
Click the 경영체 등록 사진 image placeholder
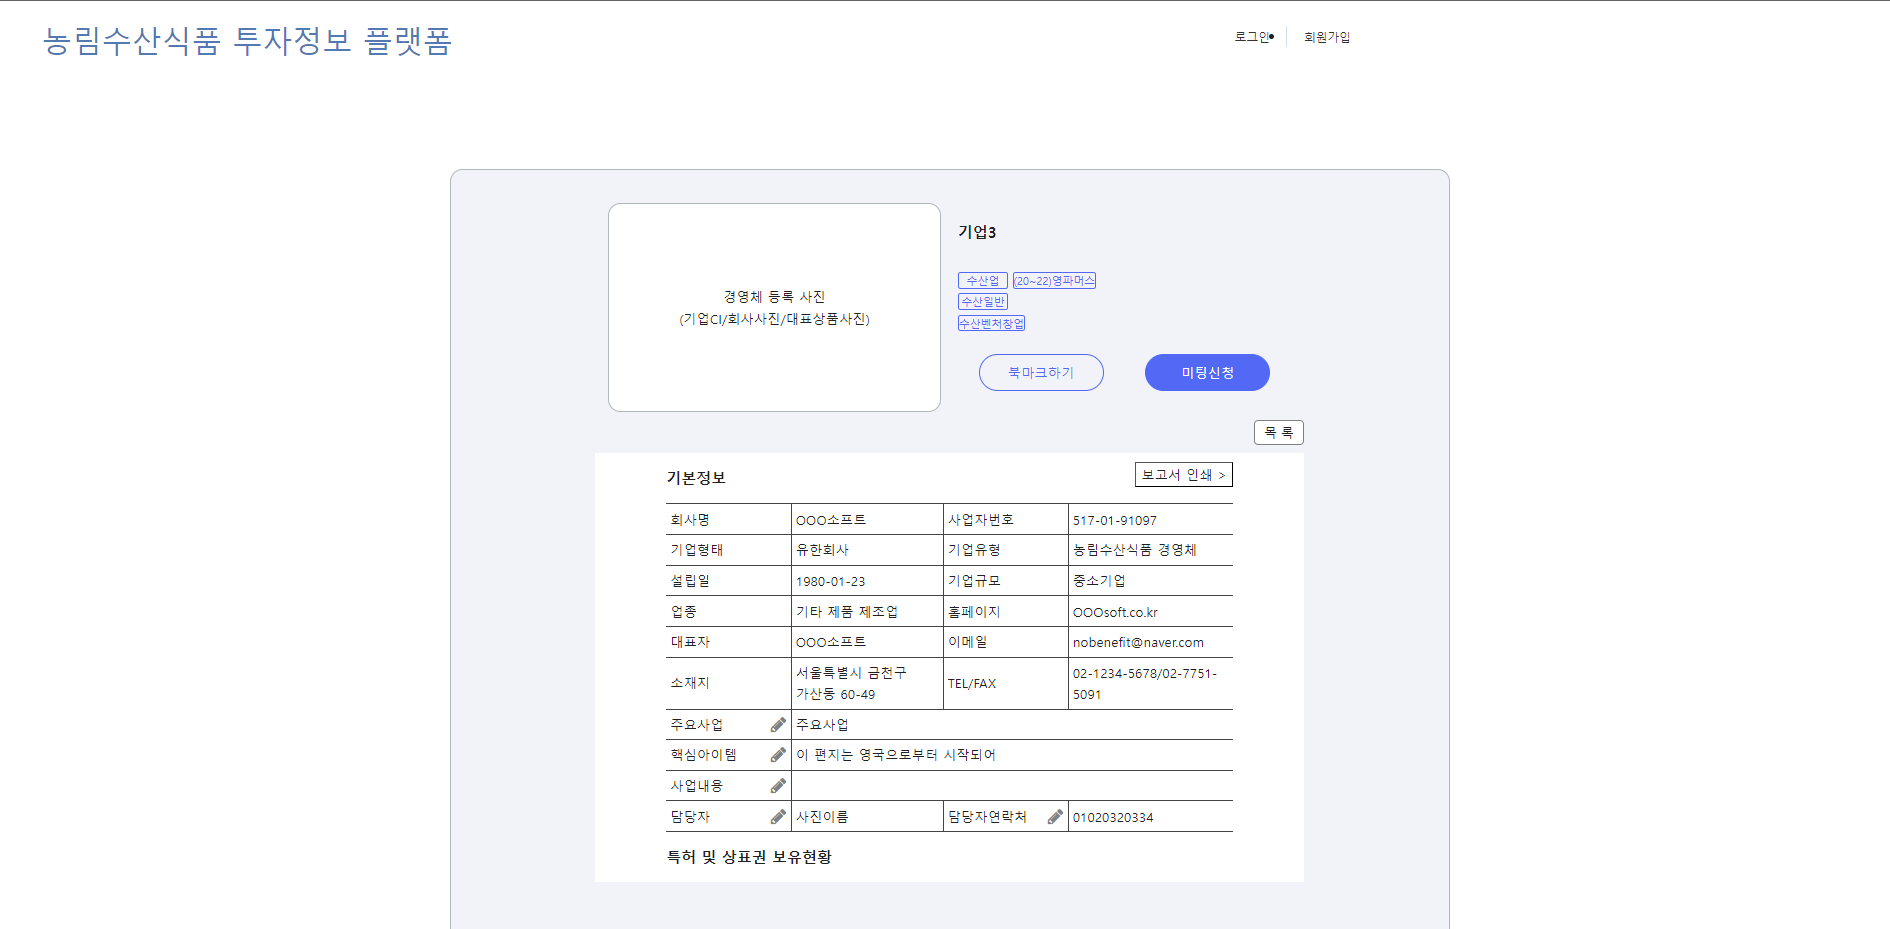tap(774, 307)
